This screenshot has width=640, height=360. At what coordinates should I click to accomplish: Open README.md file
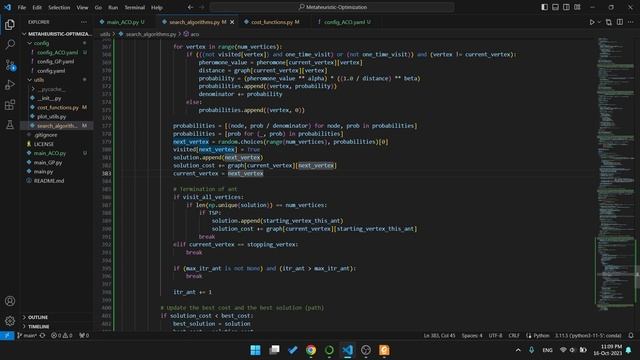click(56, 181)
